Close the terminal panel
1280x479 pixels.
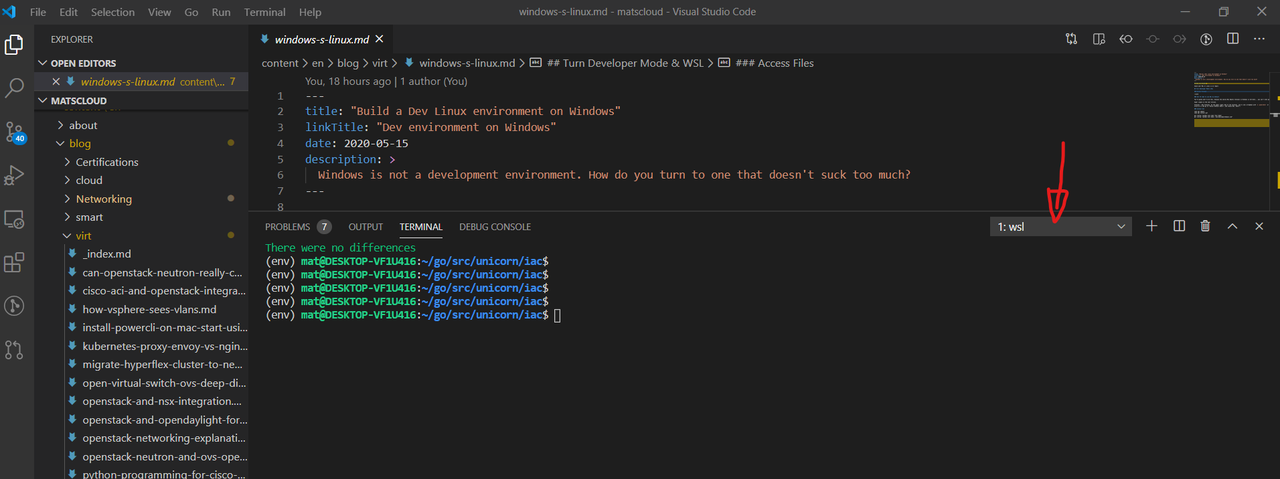point(1259,226)
